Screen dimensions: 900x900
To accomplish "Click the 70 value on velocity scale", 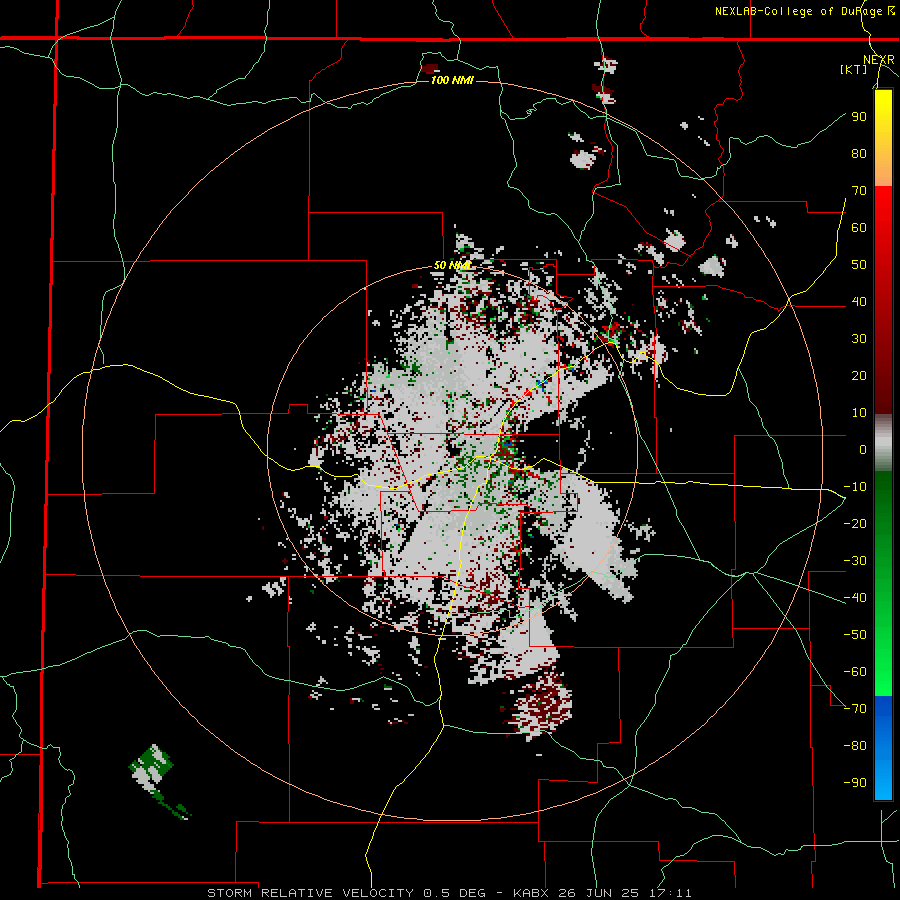I will (x=859, y=191).
